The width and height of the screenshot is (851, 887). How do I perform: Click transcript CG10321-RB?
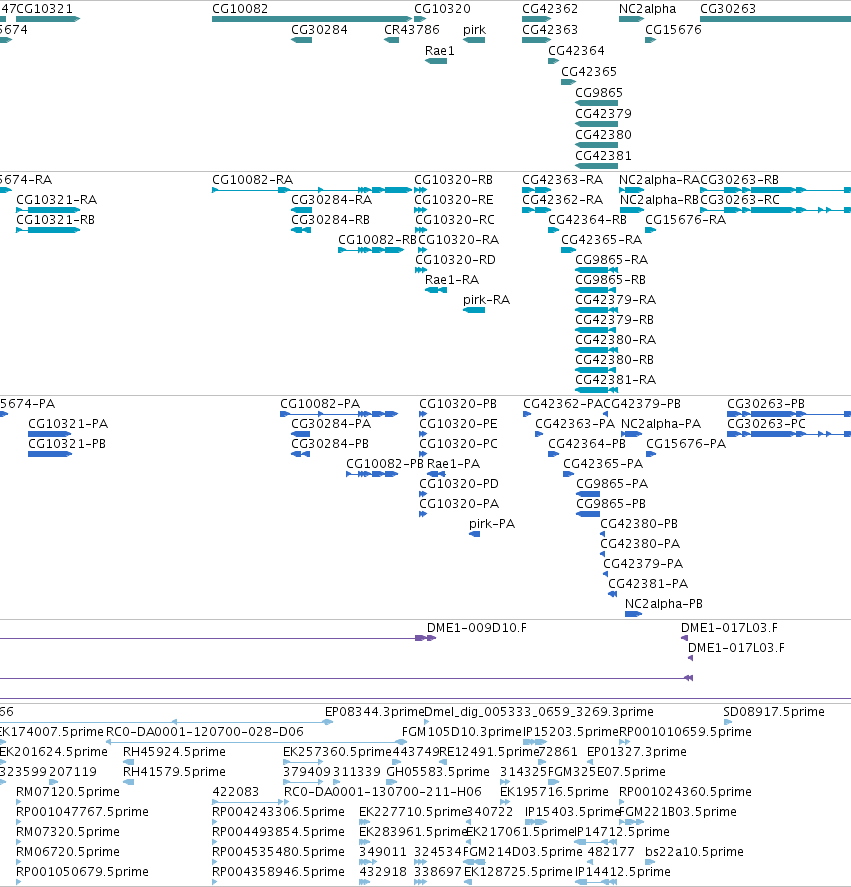[x=48, y=230]
